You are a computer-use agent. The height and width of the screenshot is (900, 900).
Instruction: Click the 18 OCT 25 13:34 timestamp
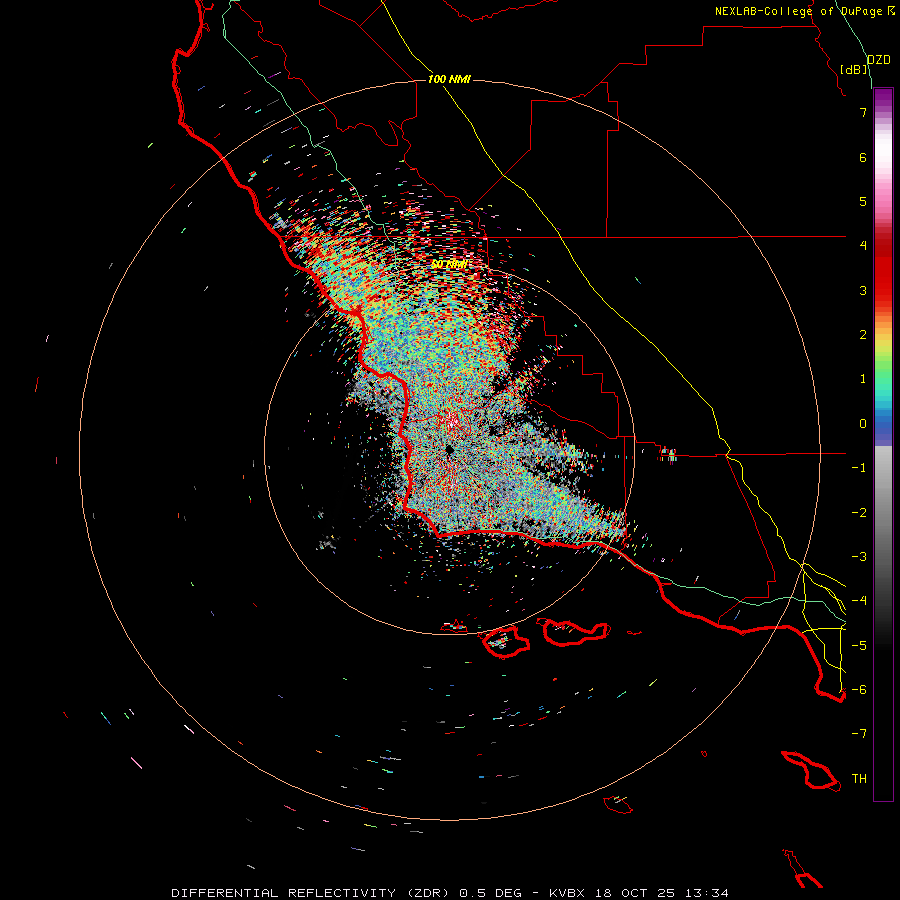(661, 893)
